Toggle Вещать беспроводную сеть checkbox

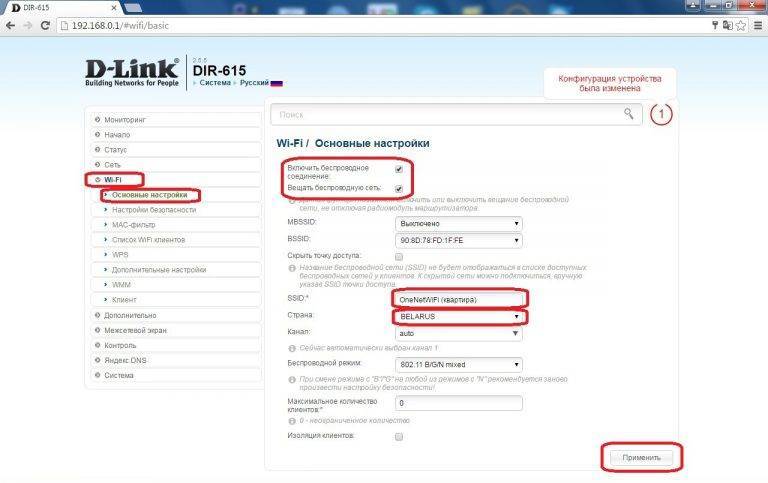coord(399,189)
